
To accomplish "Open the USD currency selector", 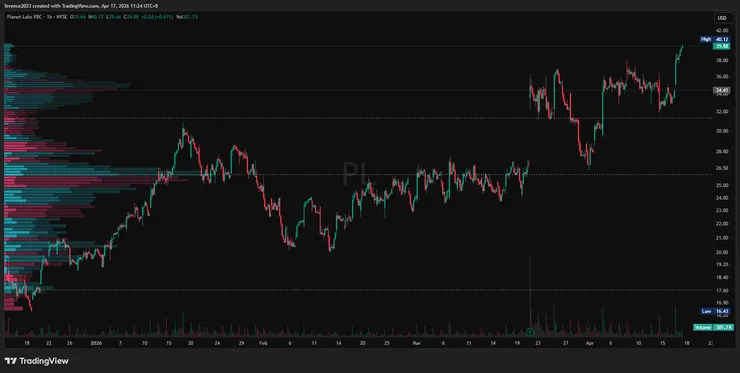I will pyautogui.click(x=722, y=18).
